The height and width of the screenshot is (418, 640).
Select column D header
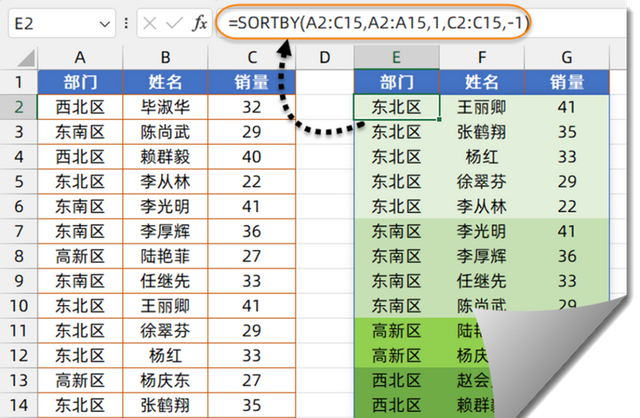[325, 58]
